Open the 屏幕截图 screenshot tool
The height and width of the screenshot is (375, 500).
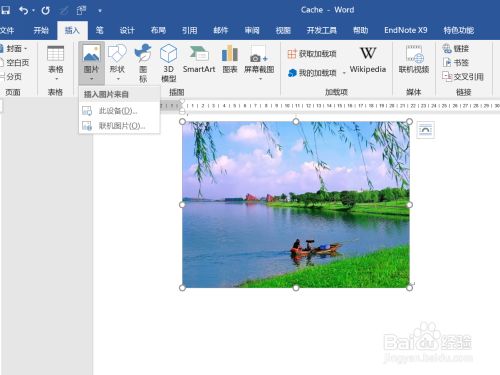pos(259,63)
